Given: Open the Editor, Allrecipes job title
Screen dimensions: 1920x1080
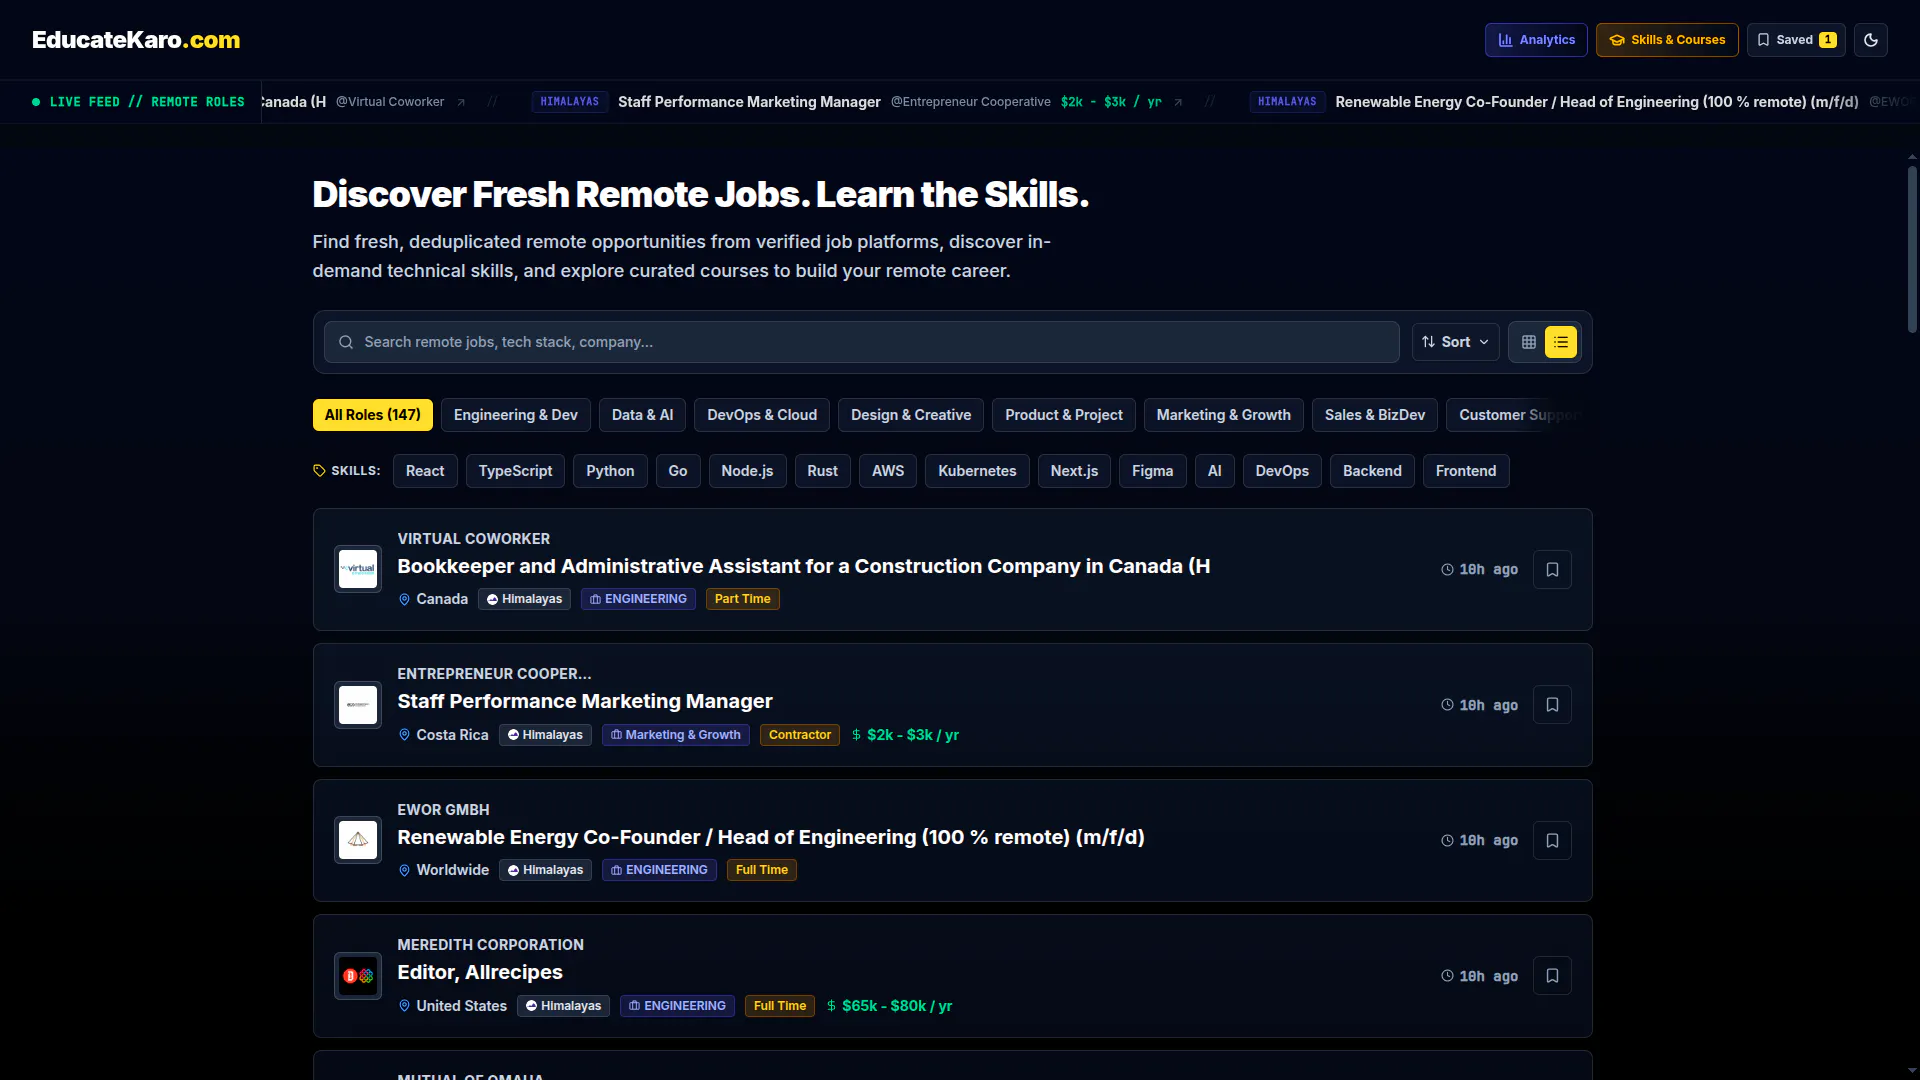Looking at the screenshot, I should [x=480, y=972].
